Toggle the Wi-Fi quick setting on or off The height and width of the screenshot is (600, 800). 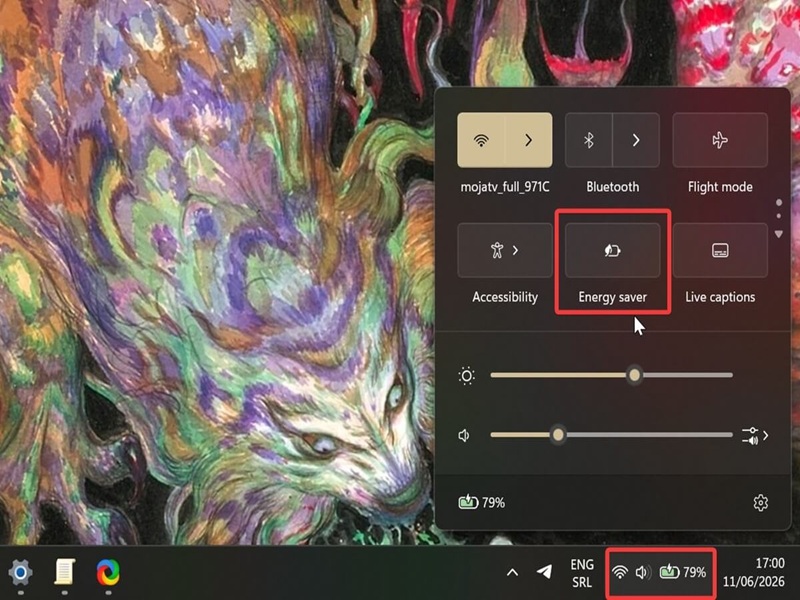pos(481,140)
